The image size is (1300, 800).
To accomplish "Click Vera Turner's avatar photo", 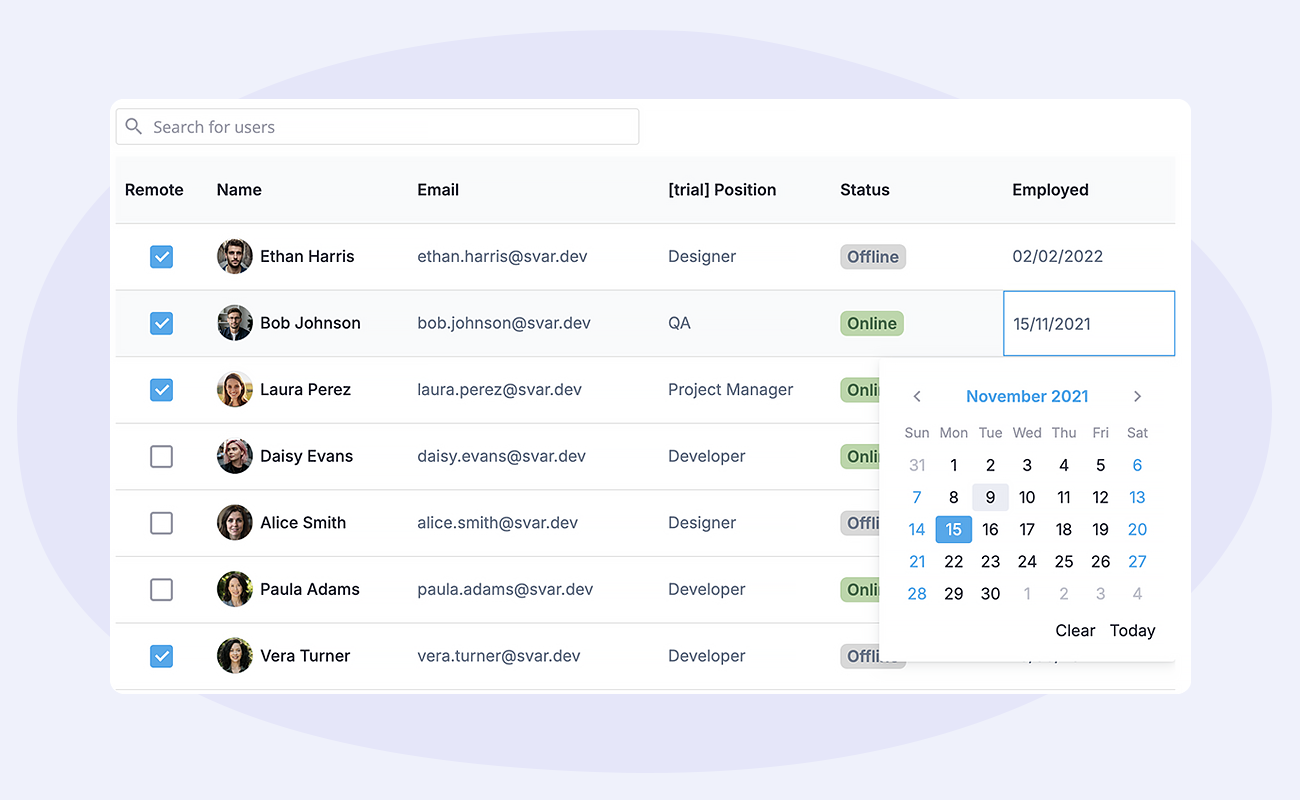I will pos(235,656).
